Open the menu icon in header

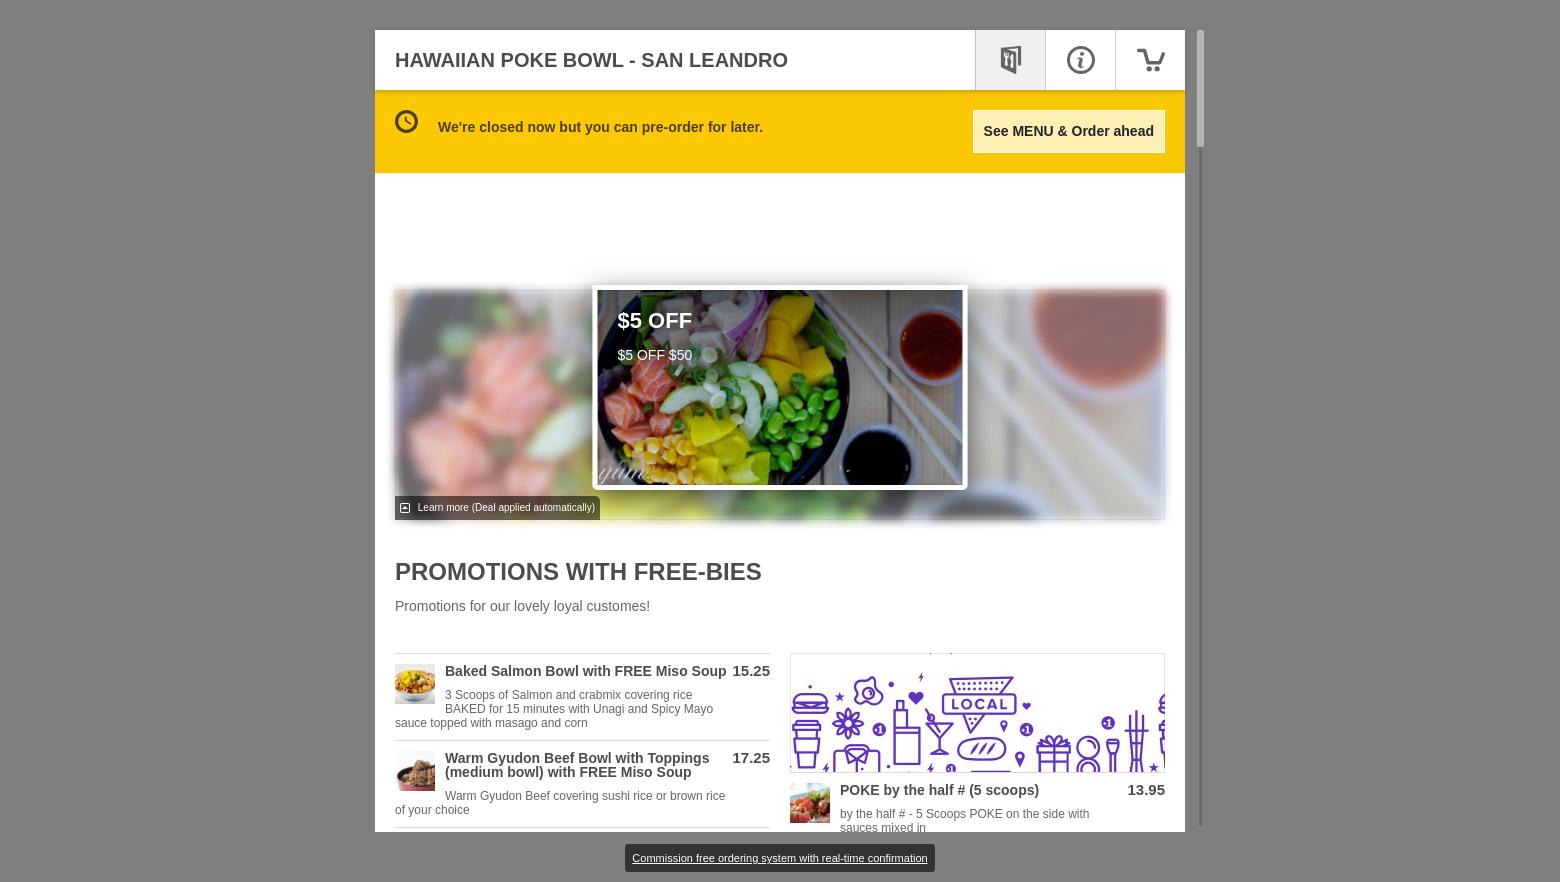click(x=1010, y=60)
